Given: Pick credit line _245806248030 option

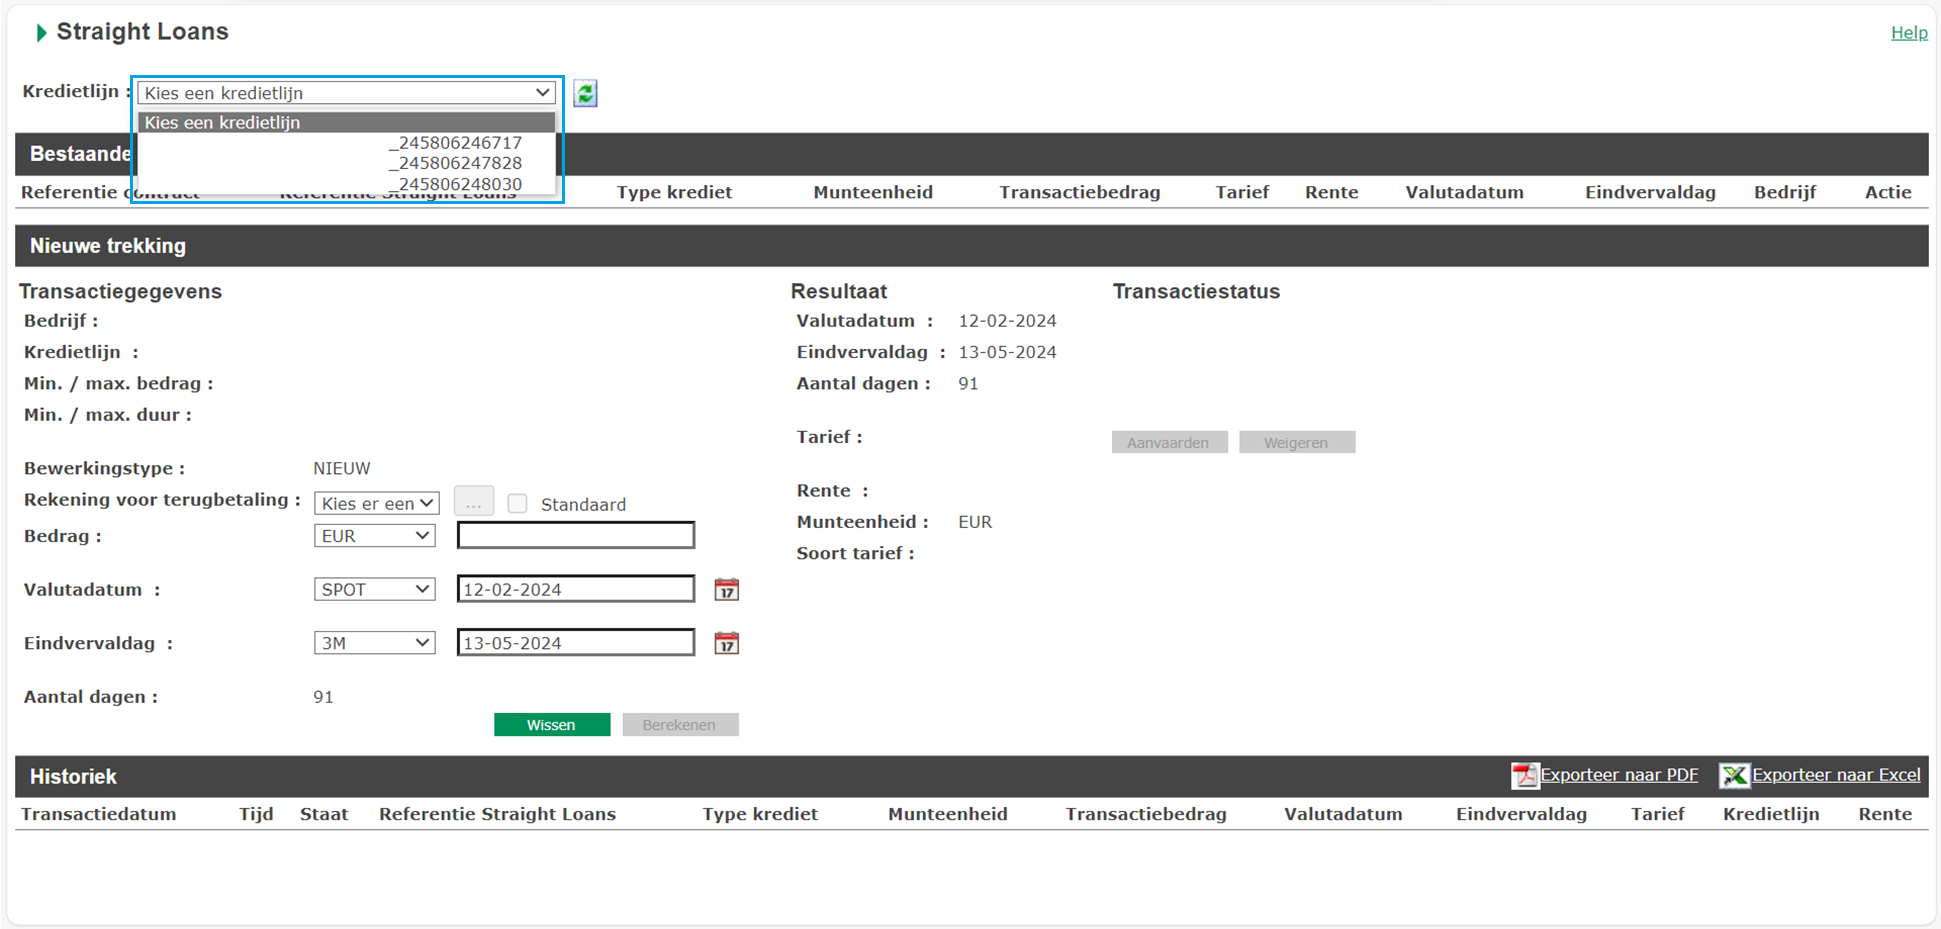Looking at the screenshot, I should click(455, 184).
